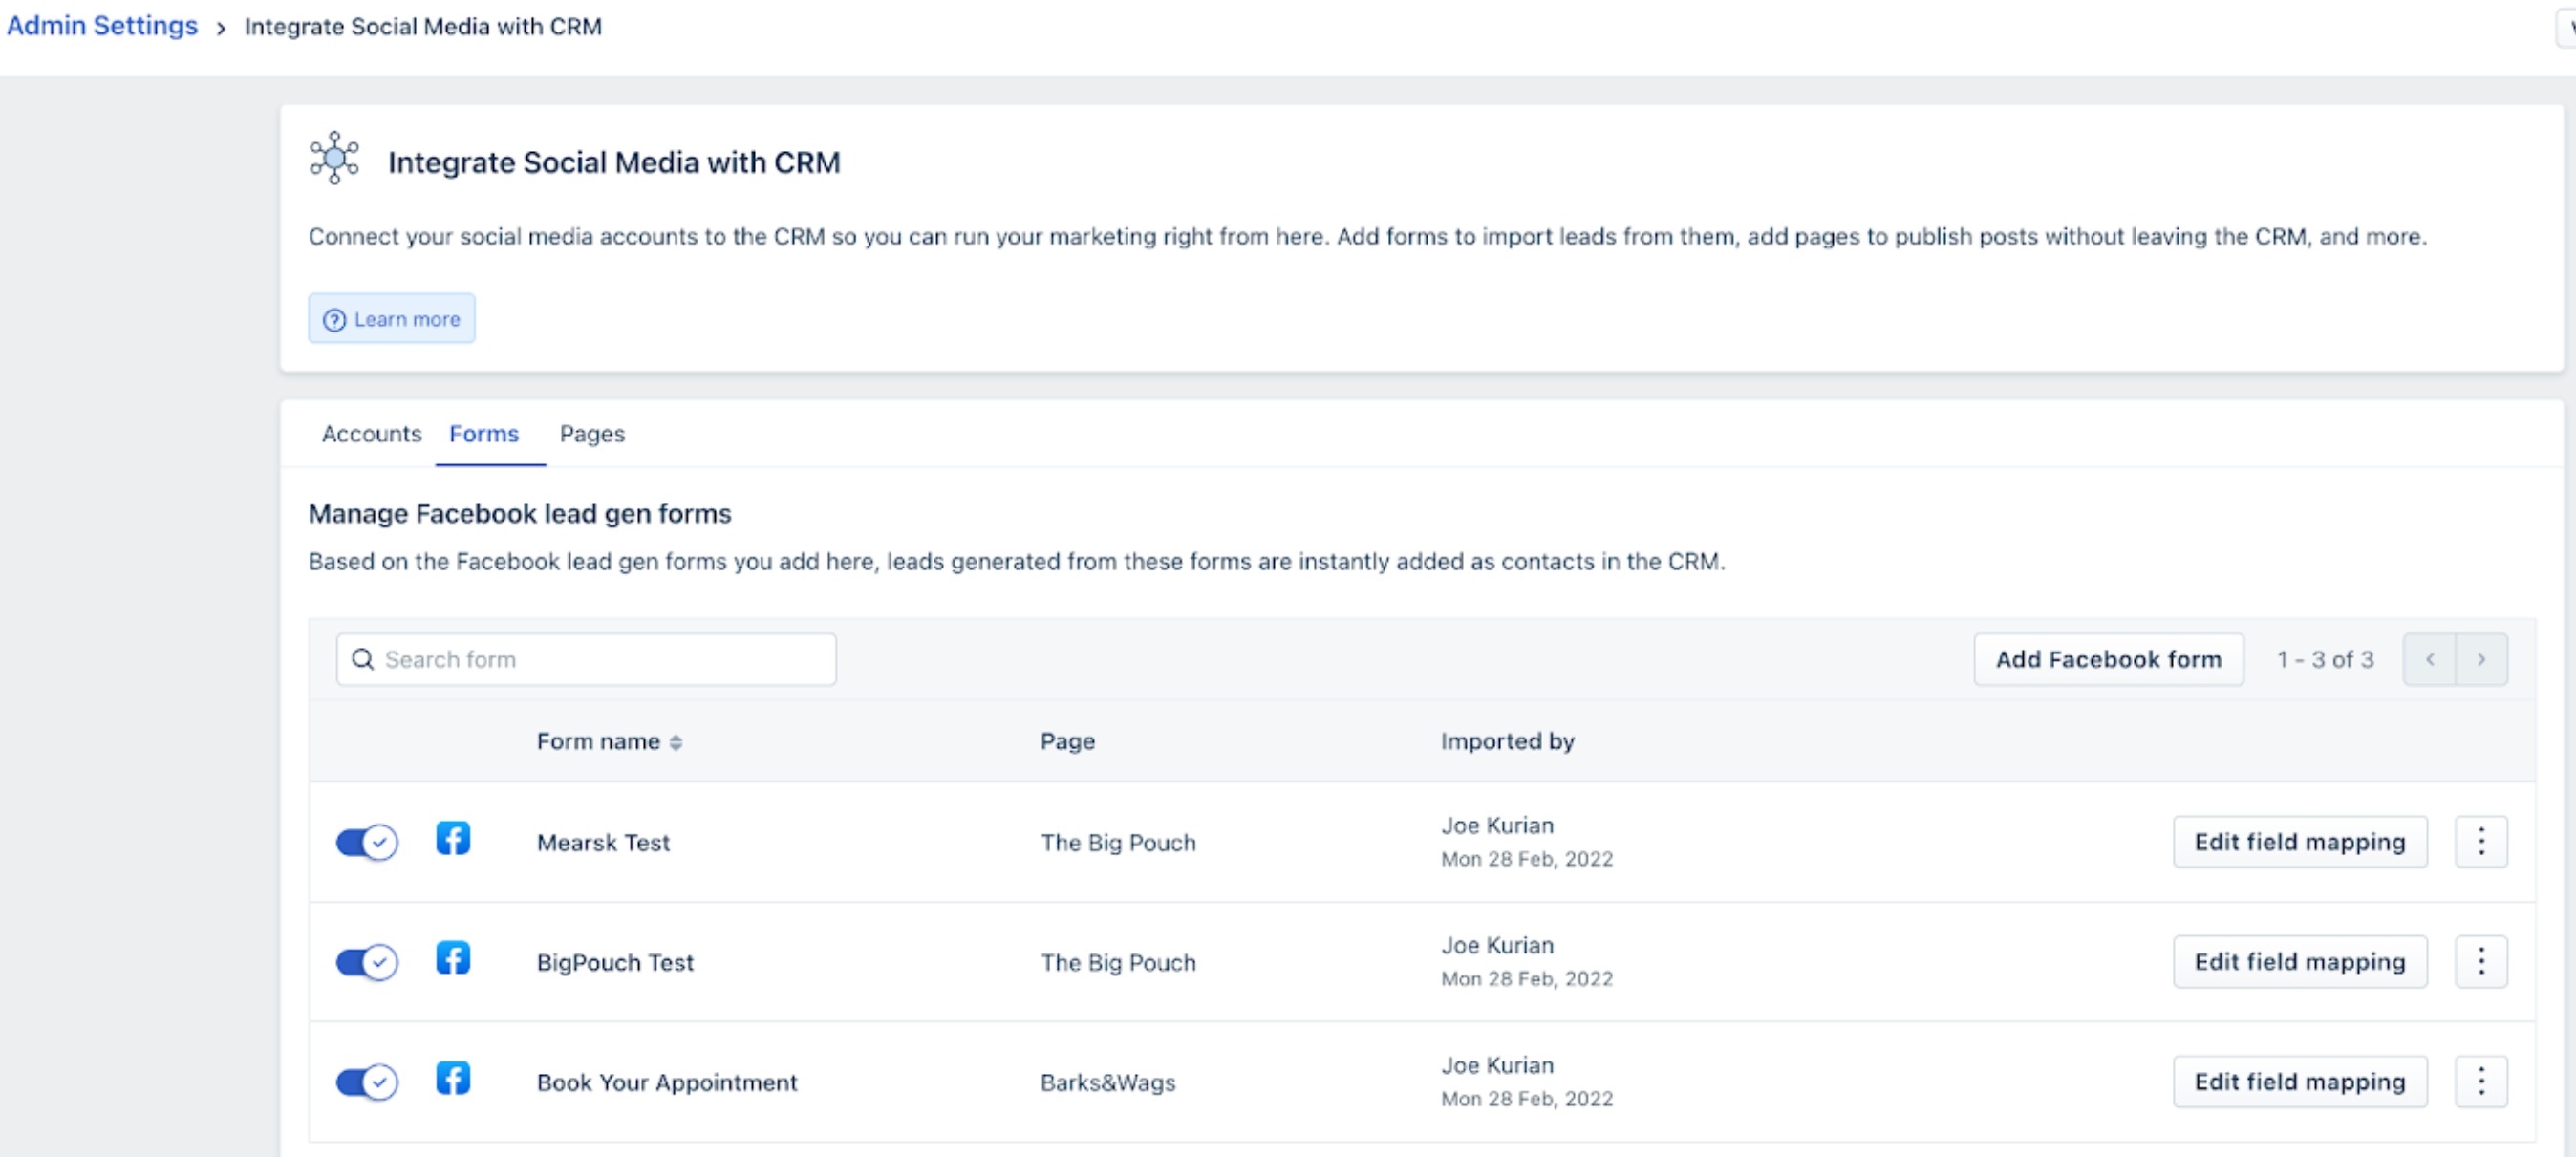Click Joe Kurian in Book Your Appointment row
This screenshot has height=1157, width=2576.
tap(1497, 1066)
